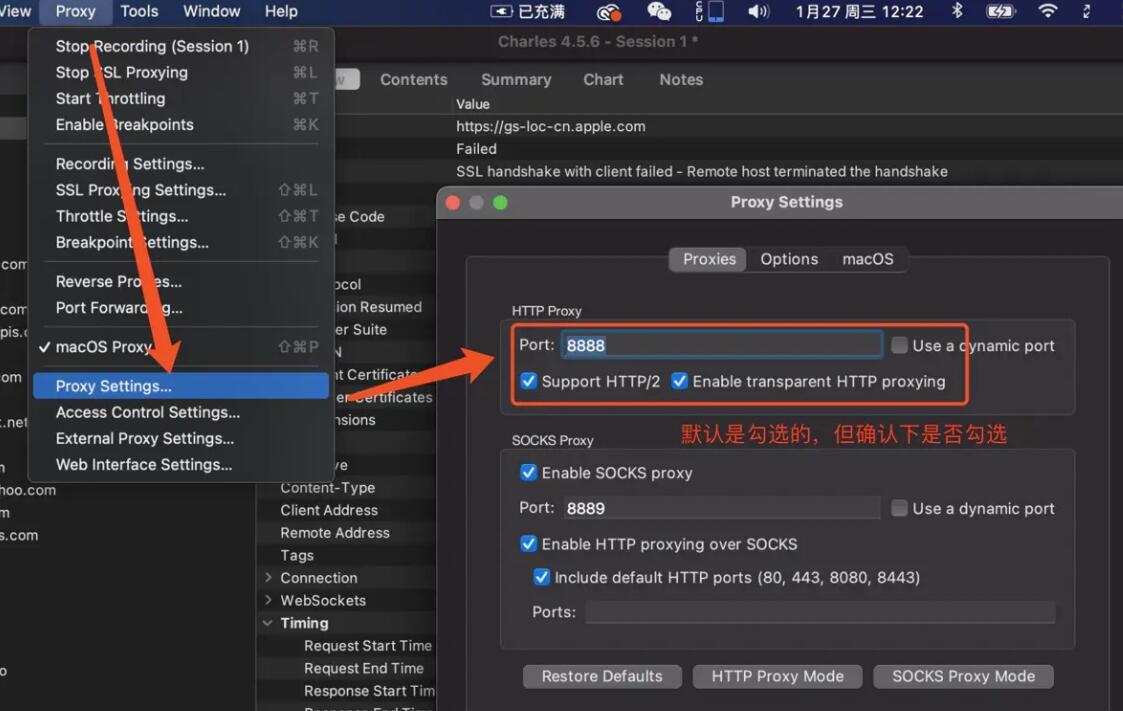1123x711 pixels.
Task: Open Breakpoint Settings... menu item
Action: (180, 242)
